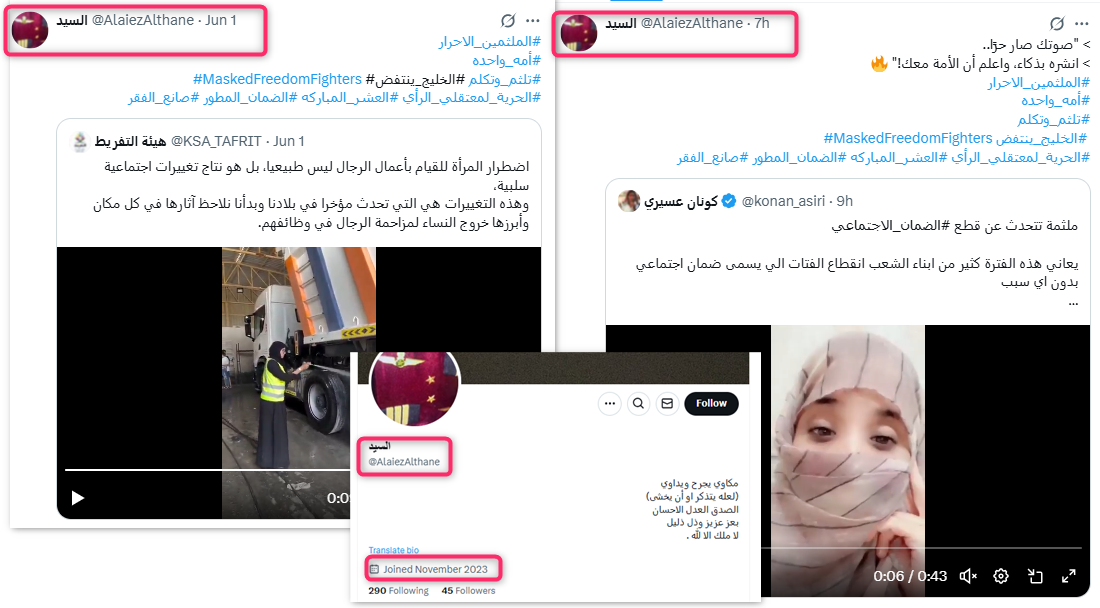
Task: Follow the @AlaiezAlthane account
Action: (x=711, y=403)
